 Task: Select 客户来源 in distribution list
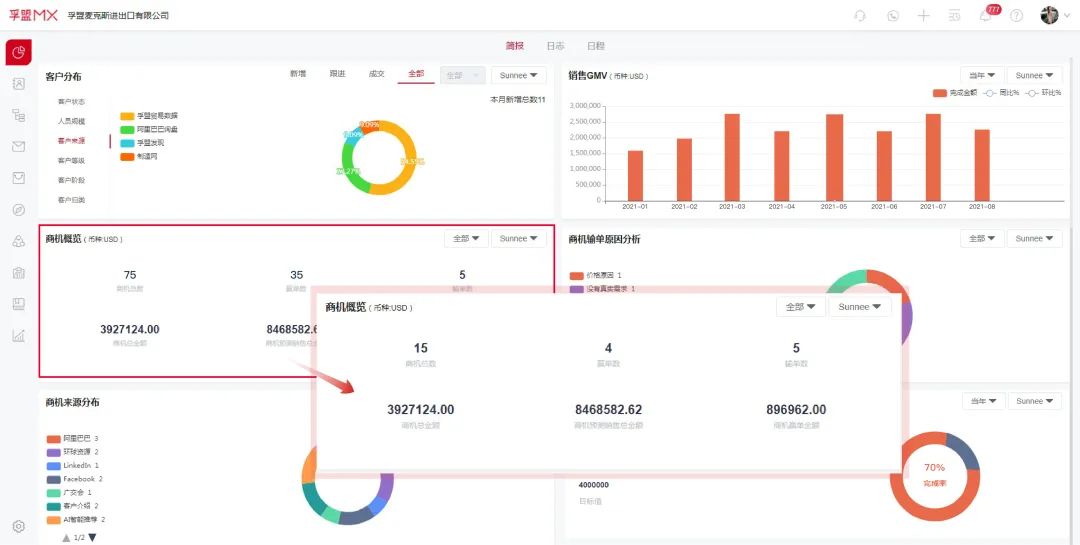[x=72, y=141]
